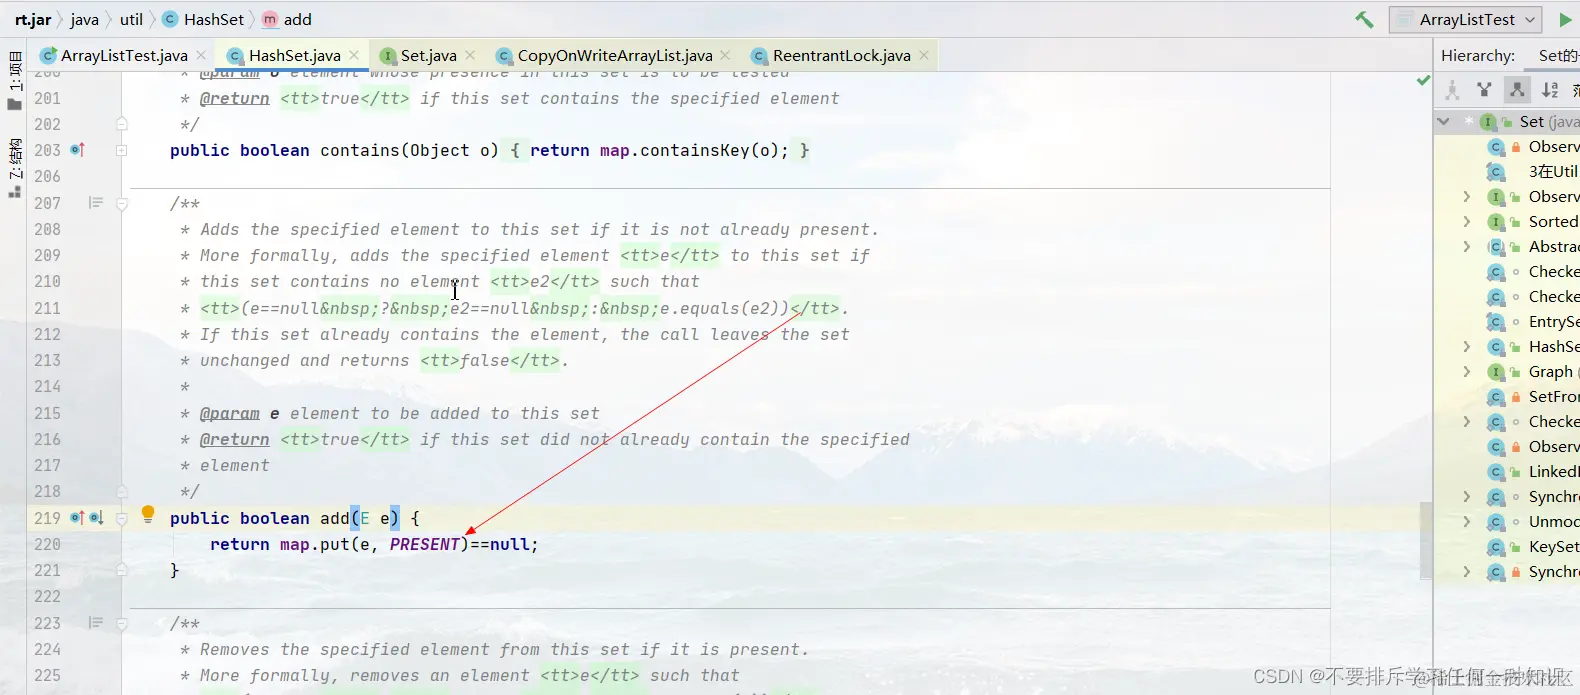Image resolution: width=1580 pixels, height=695 pixels.
Task: Collapse the Set root node in hierarchy
Action: click(x=1443, y=121)
